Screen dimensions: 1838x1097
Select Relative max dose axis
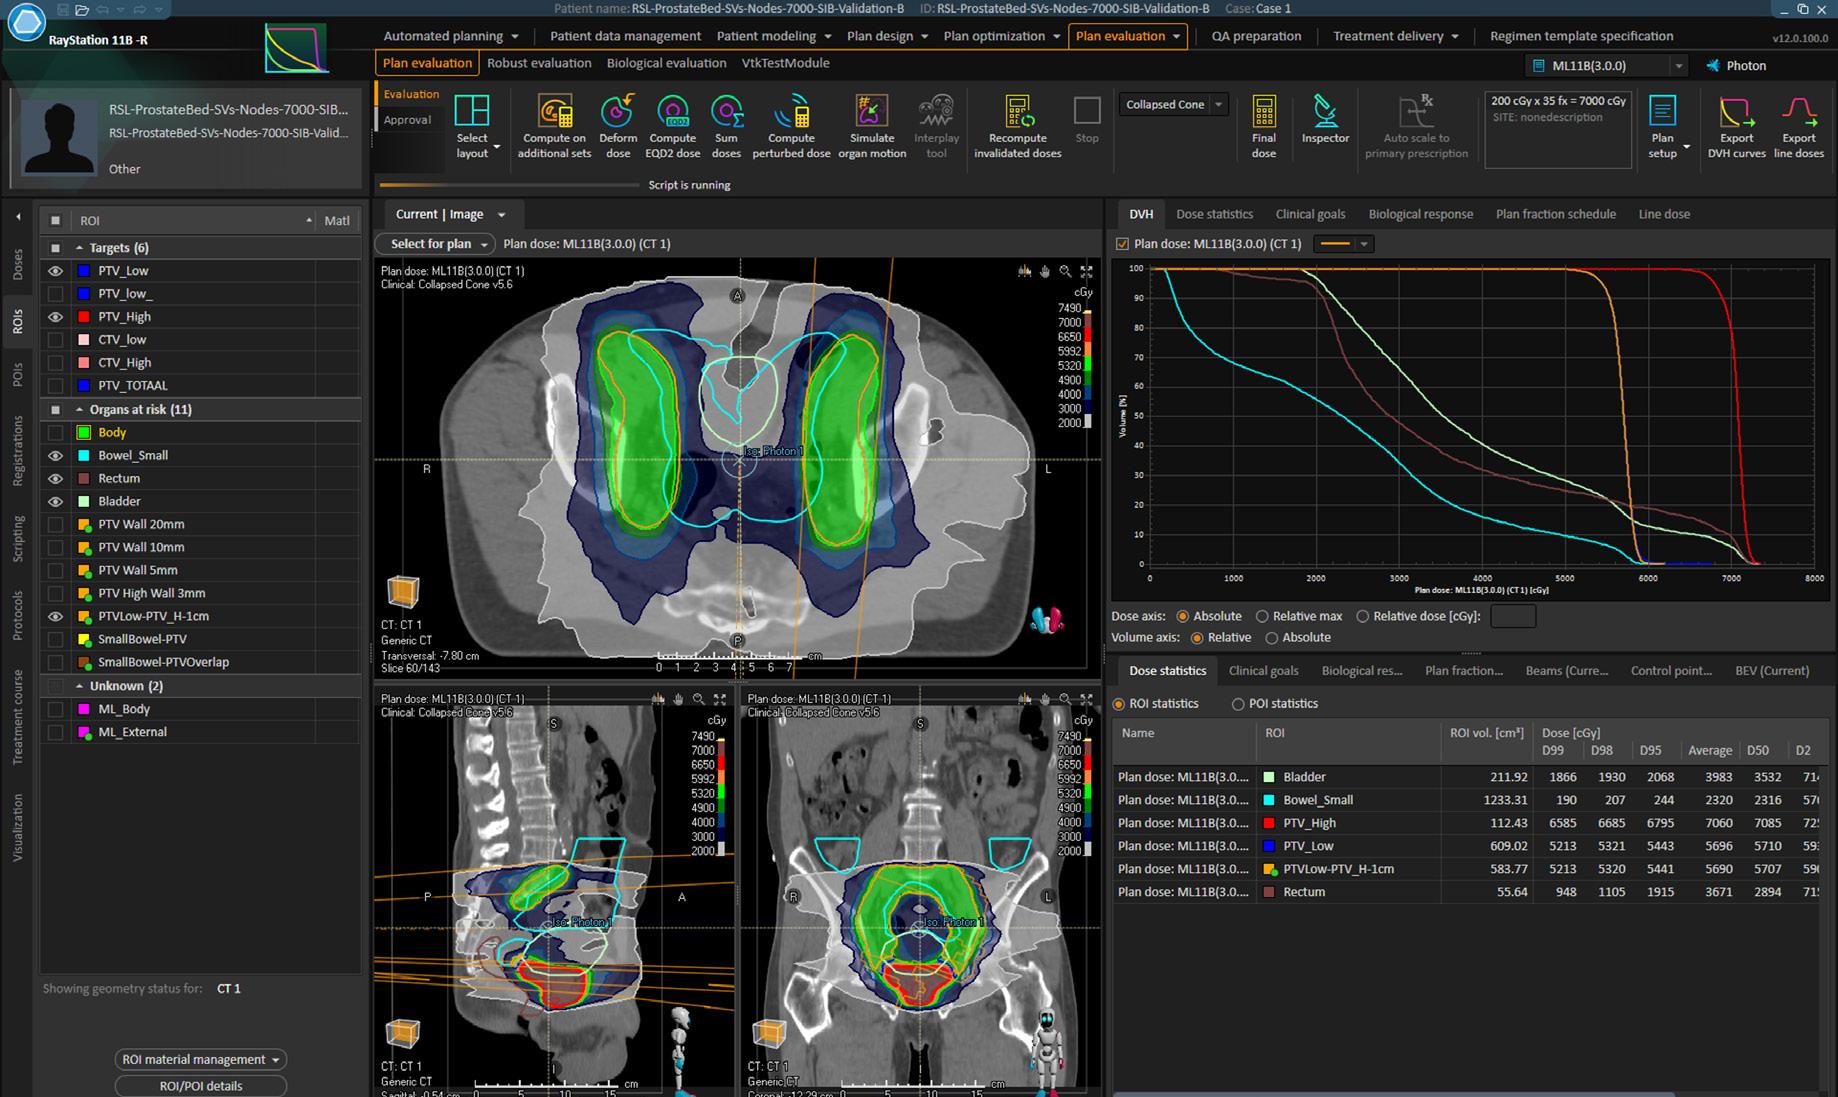(x=1262, y=617)
